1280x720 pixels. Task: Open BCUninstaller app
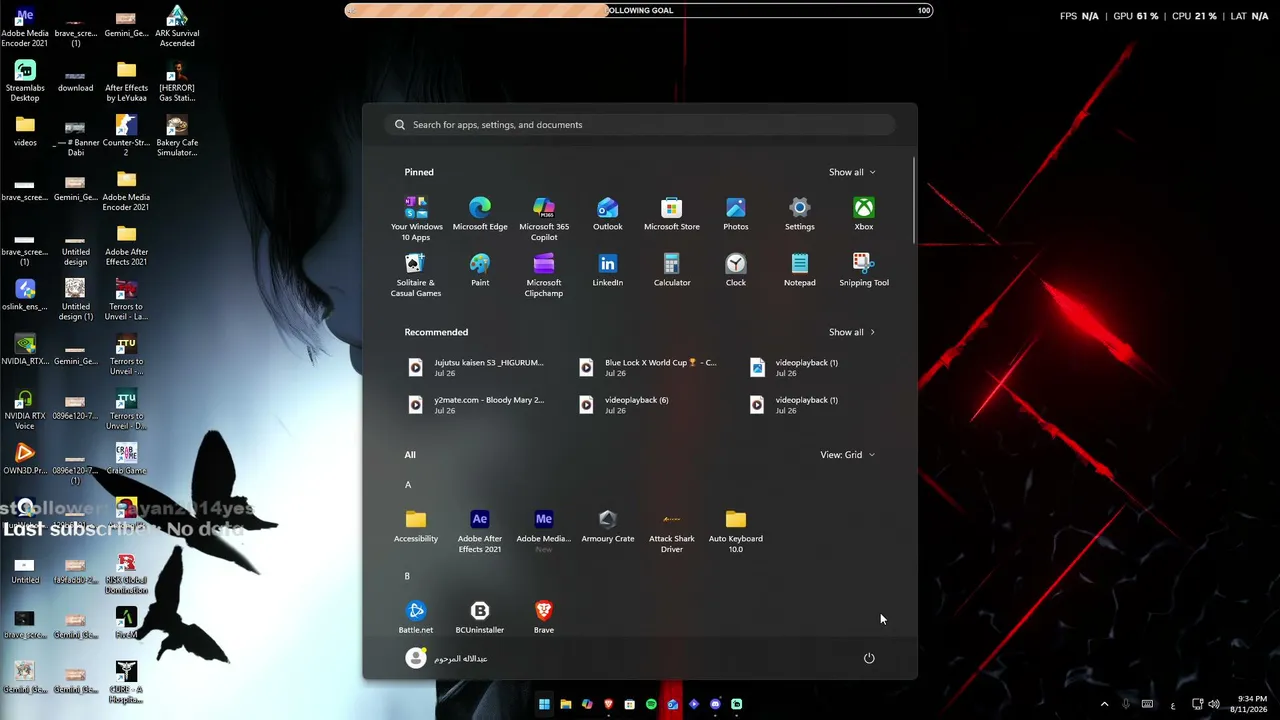[480, 617]
